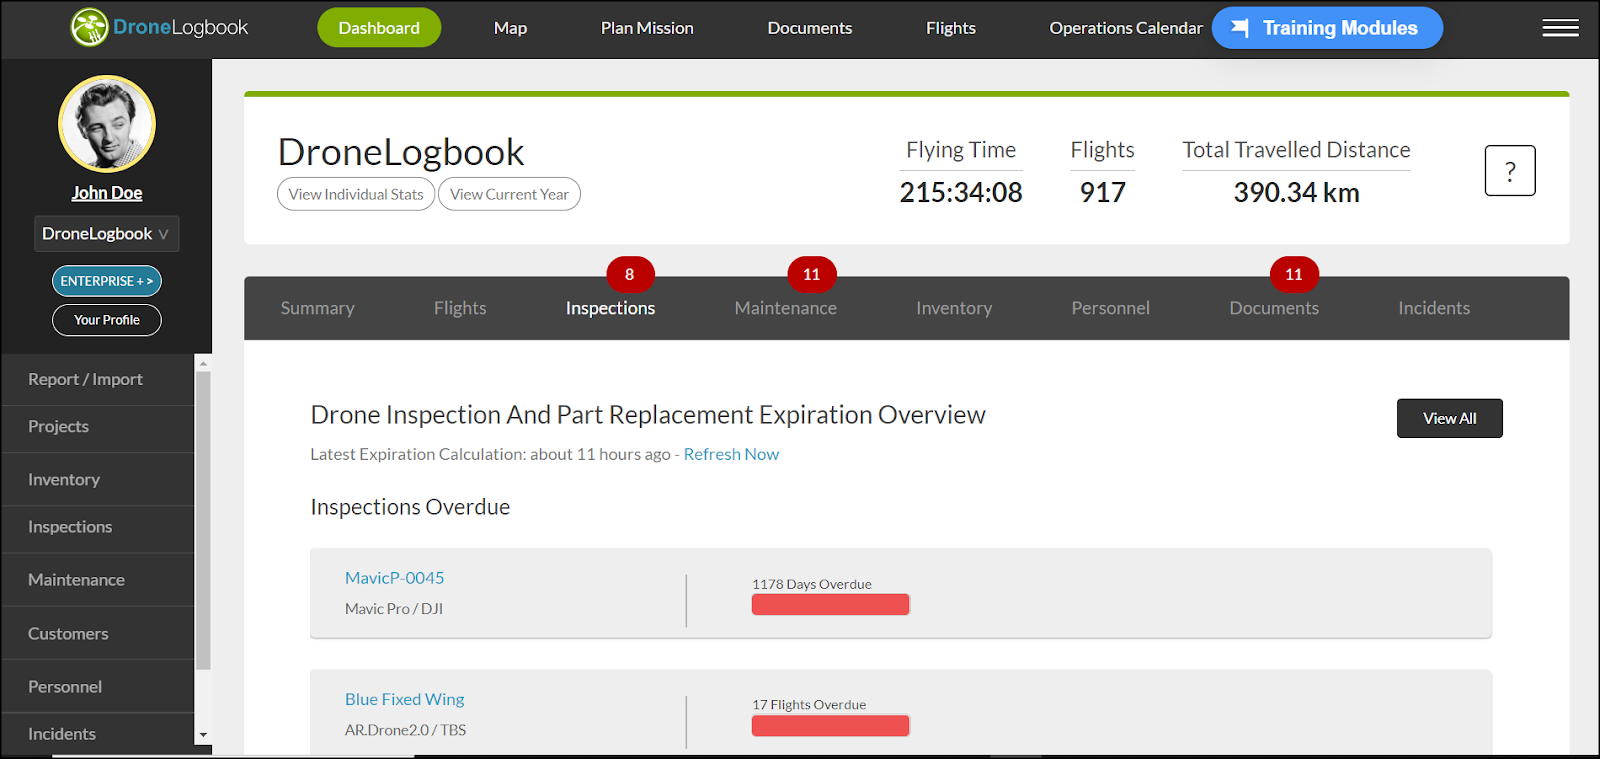Image resolution: width=1600 pixels, height=759 pixels.
Task: Switch to the Maintenance dashboard tab
Action: point(786,308)
